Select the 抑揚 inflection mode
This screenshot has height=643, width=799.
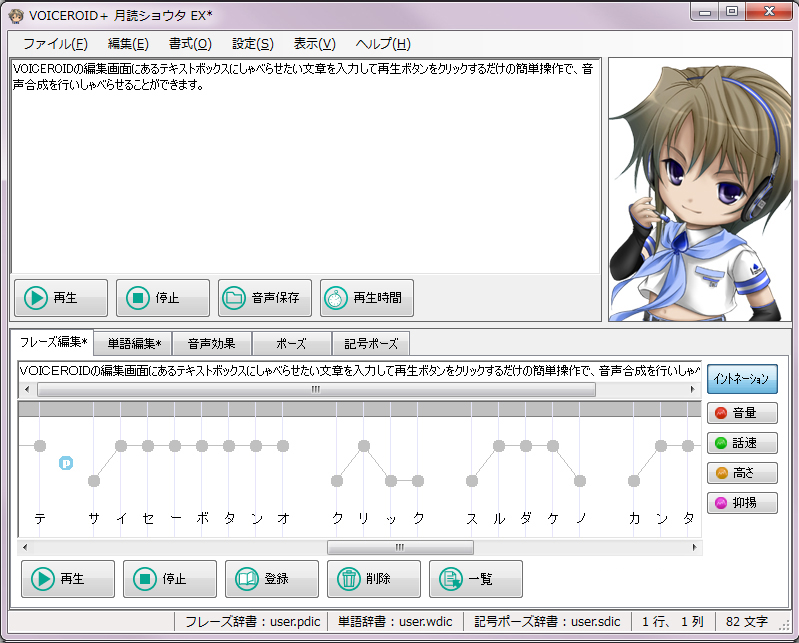[742, 503]
